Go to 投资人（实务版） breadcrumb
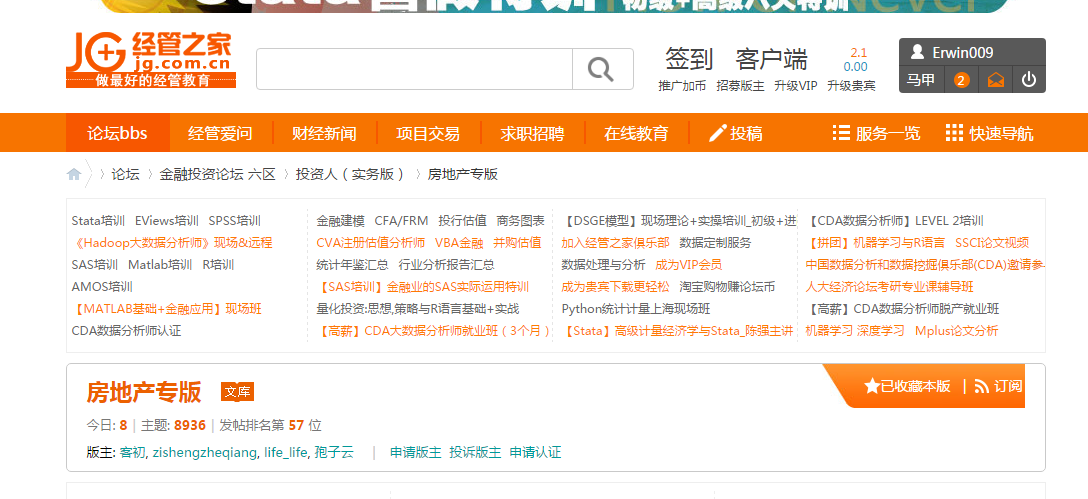 coord(350,174)
